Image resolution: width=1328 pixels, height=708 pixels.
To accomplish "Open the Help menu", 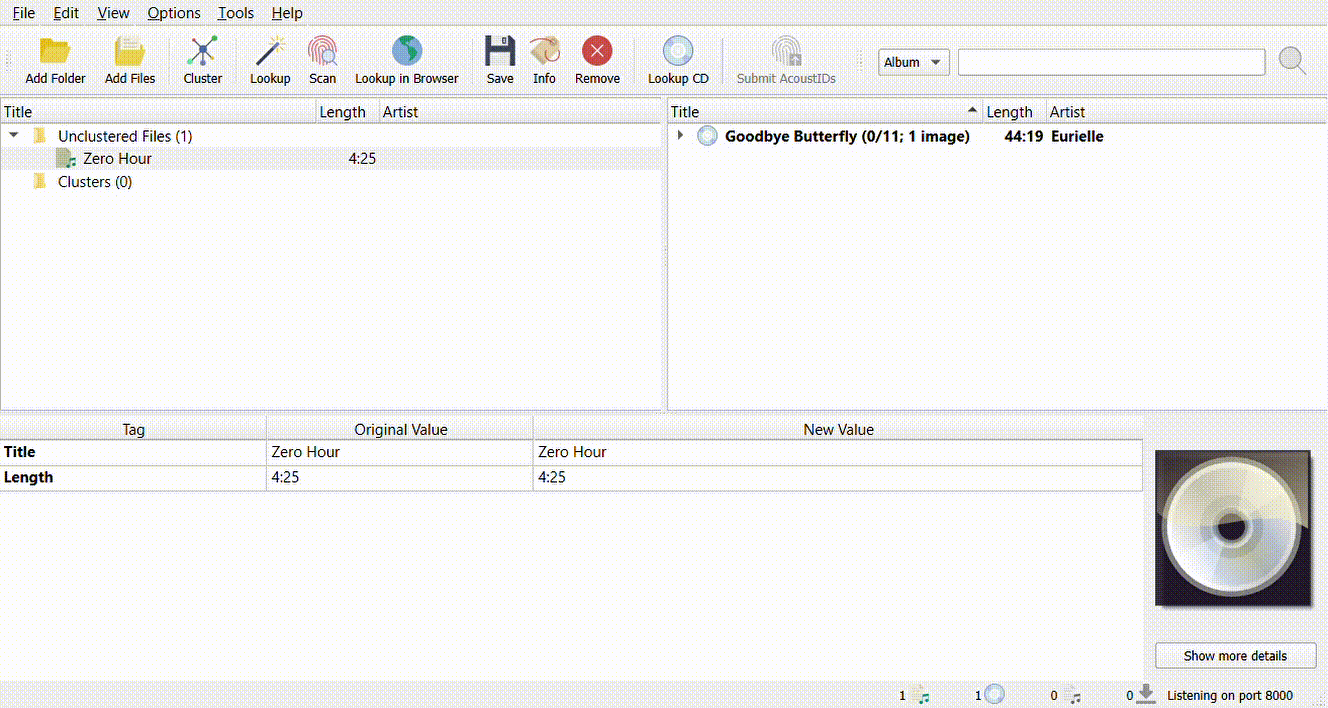I will [x=287, y=13].
